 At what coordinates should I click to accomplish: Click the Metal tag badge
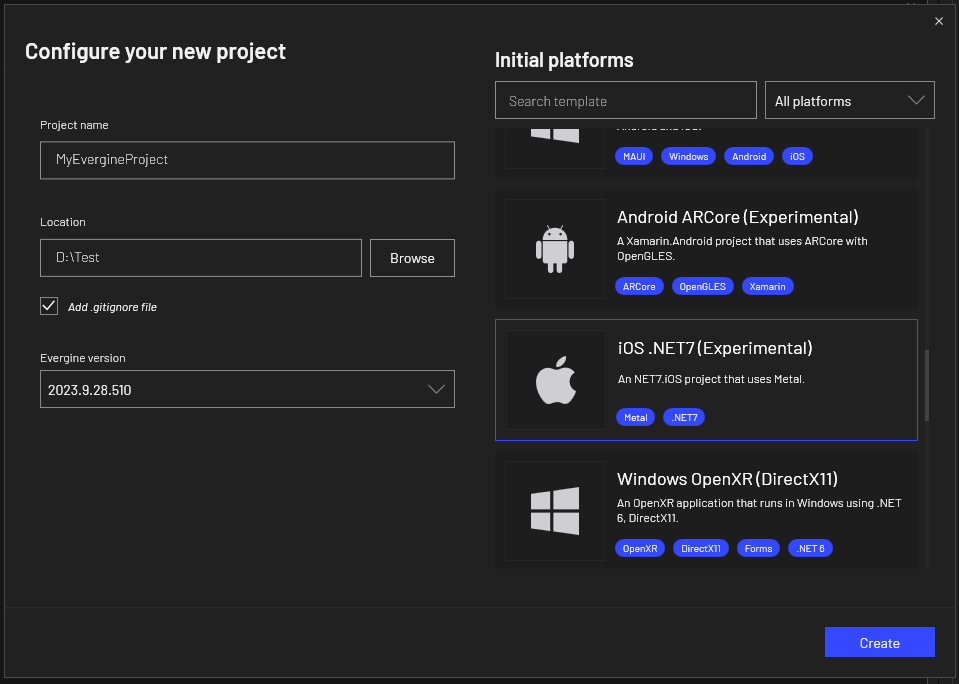[636, 417]
